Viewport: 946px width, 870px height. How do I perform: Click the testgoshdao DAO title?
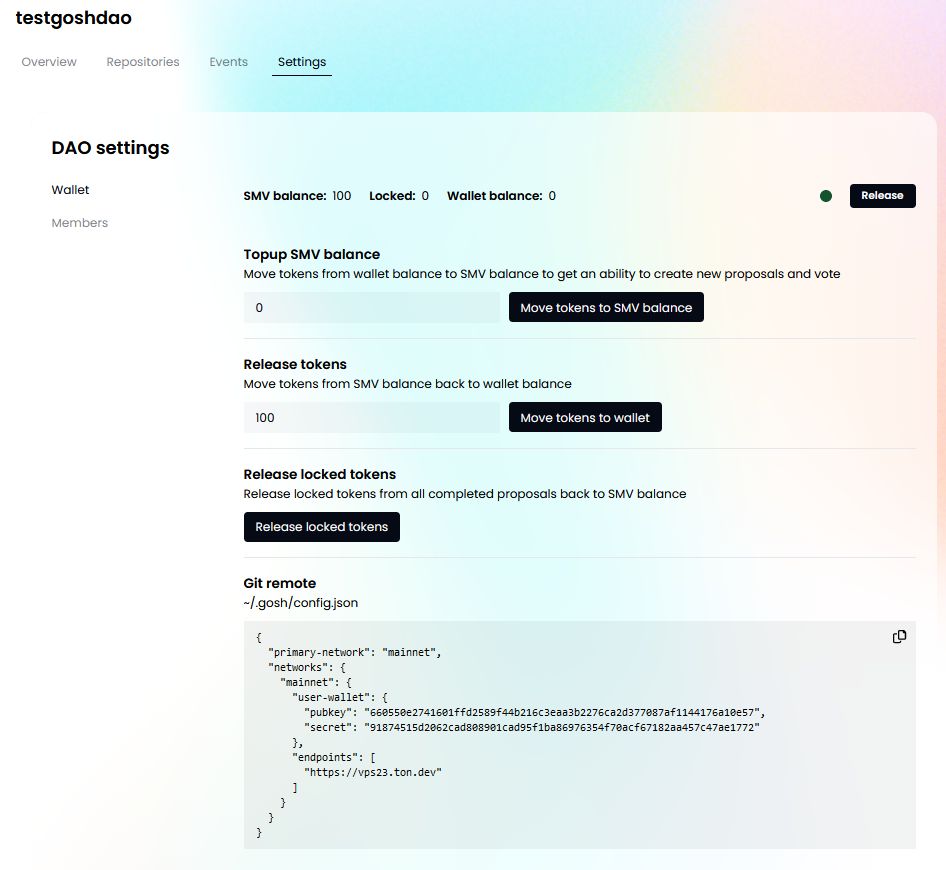coord(73,18)
